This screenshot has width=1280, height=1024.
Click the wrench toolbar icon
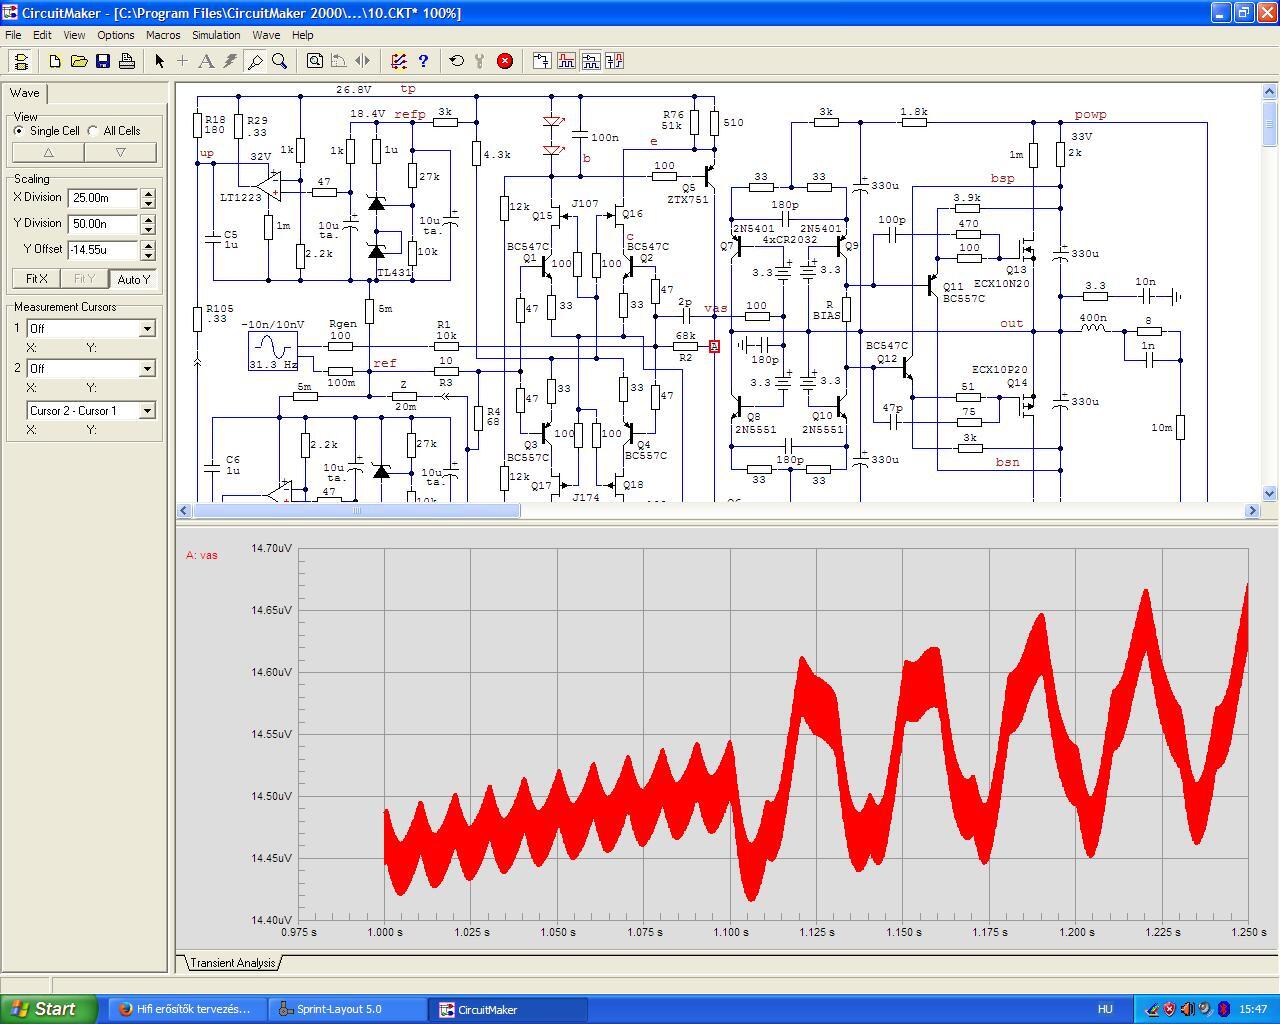pos(481,61)
